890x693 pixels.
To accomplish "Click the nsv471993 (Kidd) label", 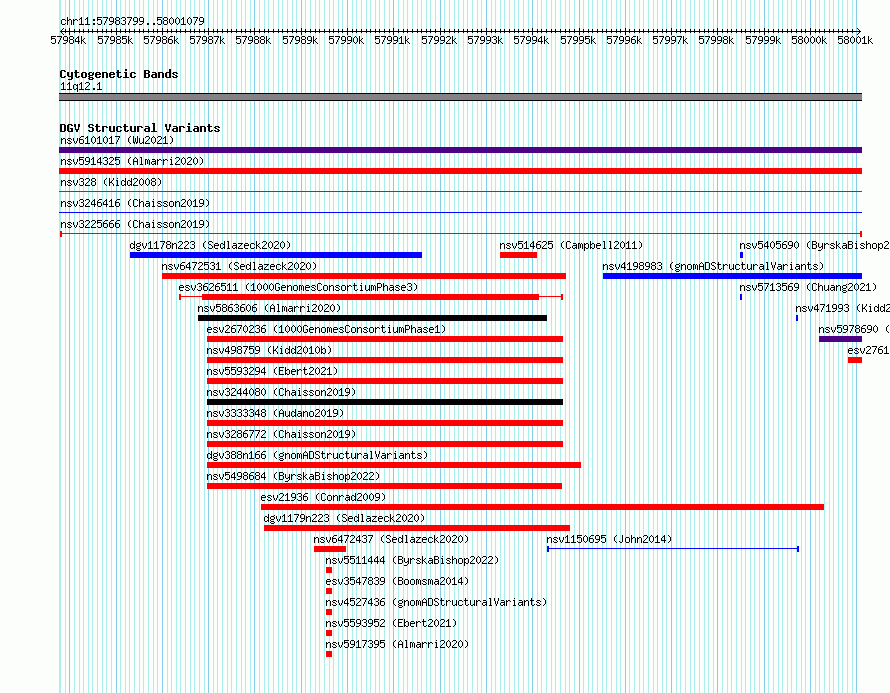I will (x=842, y=308).
